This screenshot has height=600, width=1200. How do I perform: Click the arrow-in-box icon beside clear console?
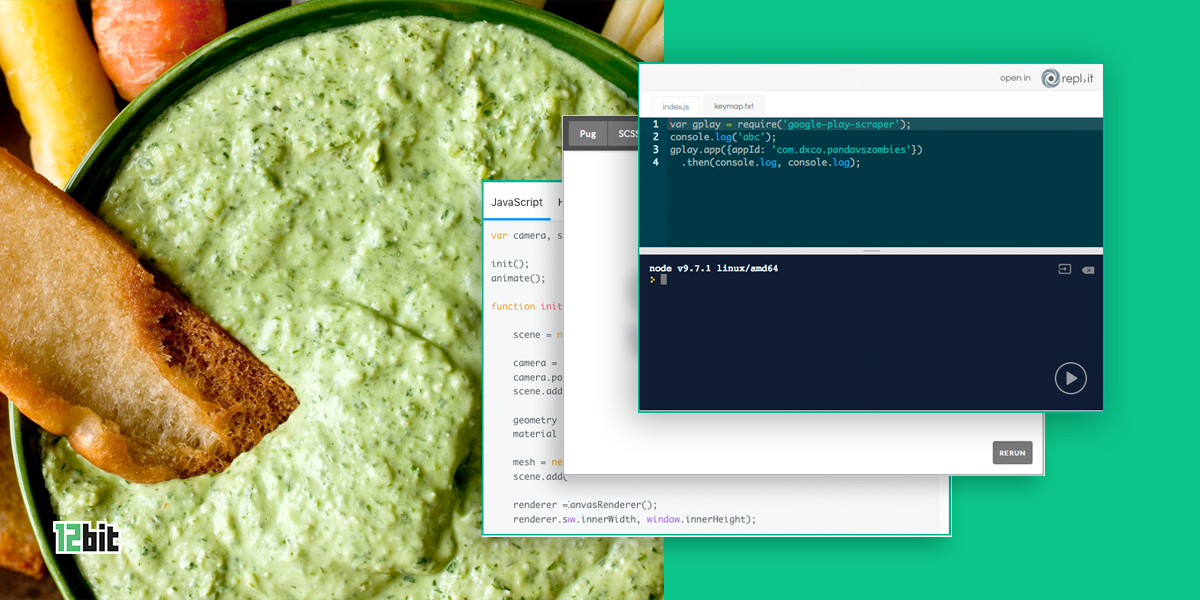tap(1065, 269)
